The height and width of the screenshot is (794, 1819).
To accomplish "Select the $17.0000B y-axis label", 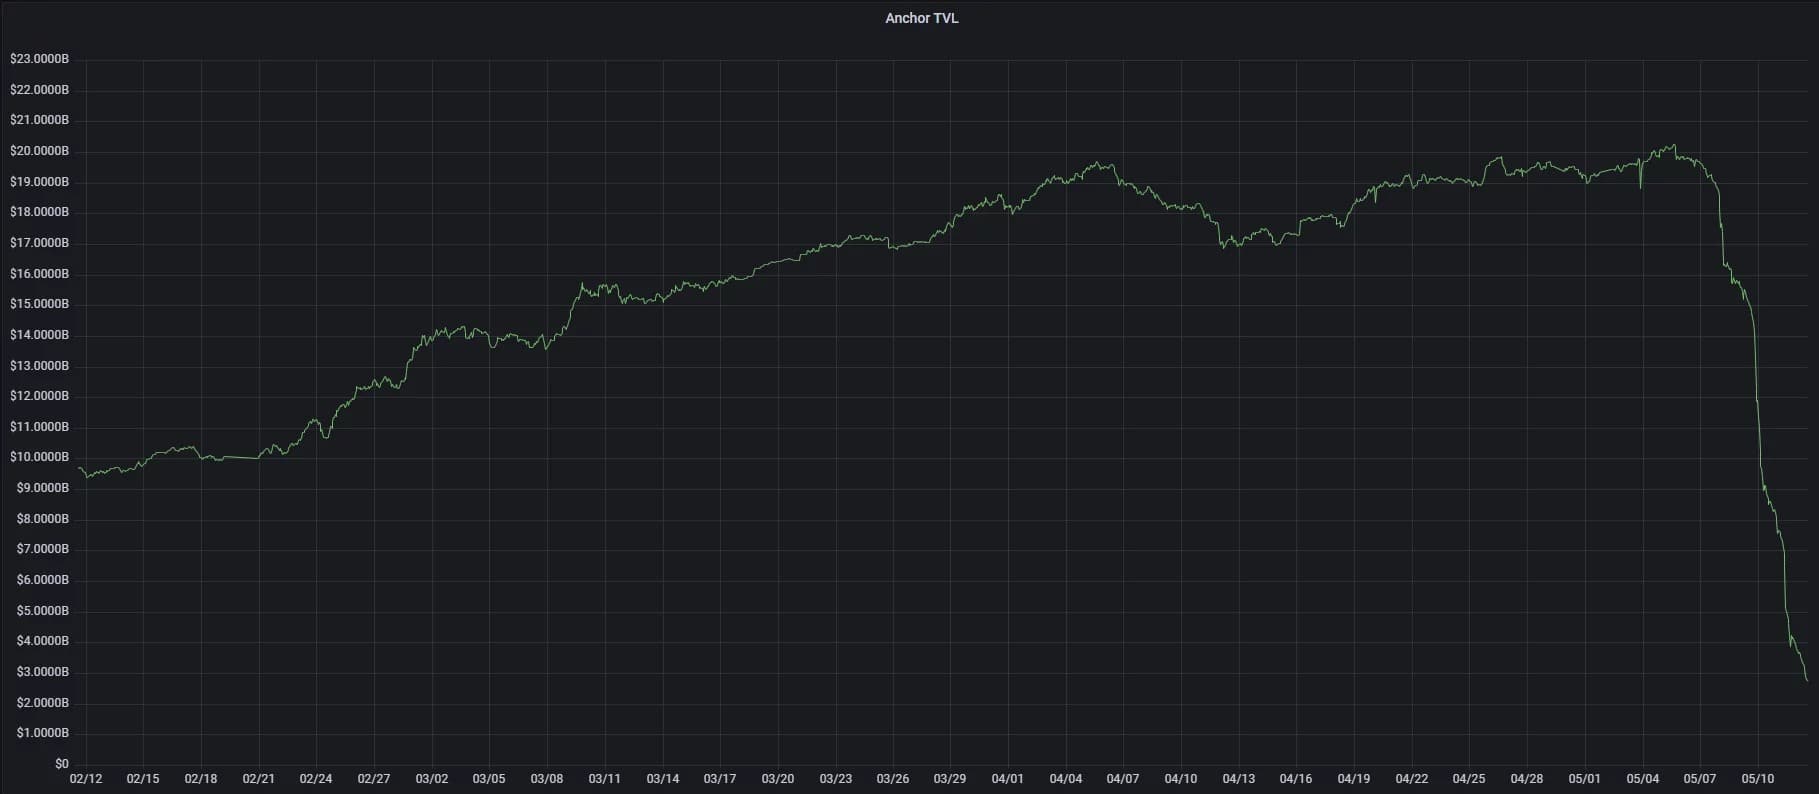I will click(x=39, y=243).
